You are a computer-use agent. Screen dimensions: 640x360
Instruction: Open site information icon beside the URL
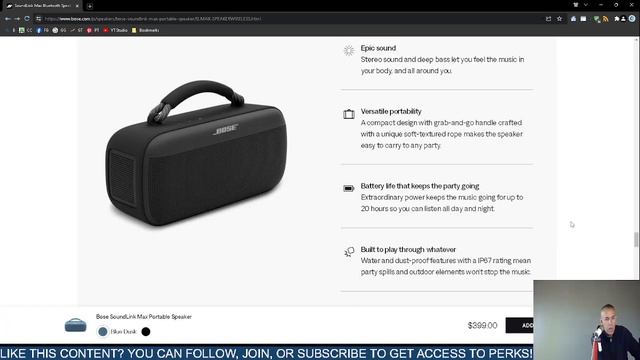(x=39, y=19)
